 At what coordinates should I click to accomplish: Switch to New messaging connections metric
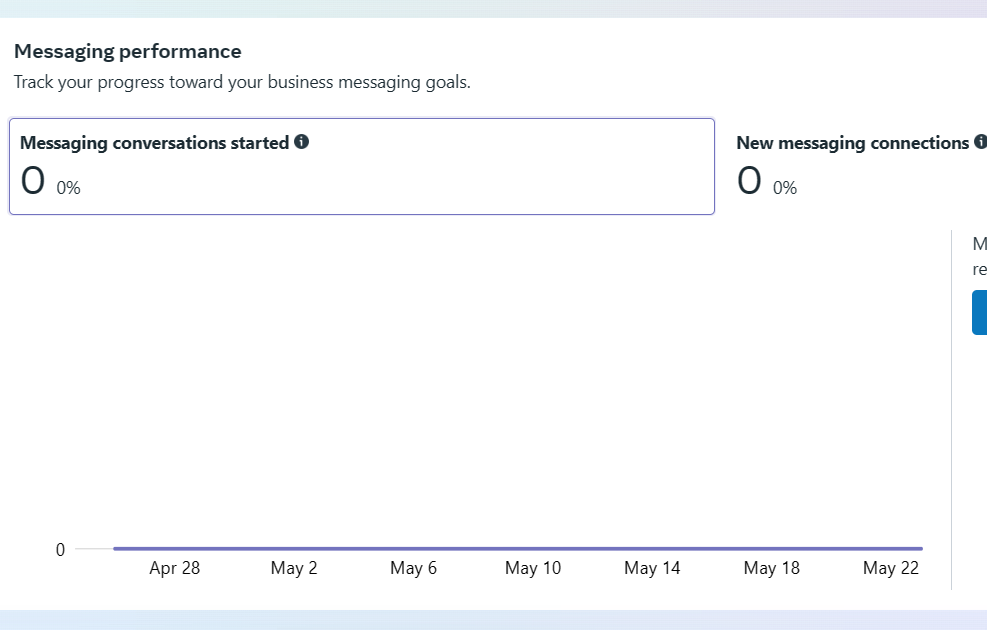point(853,143)
